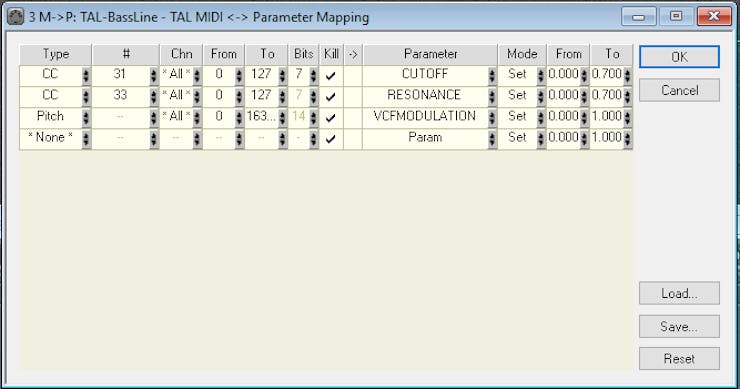Image resolution: width=740 pixels, height=389 pixels.
Task: Maximize the Parameter Mapping window
Action: point(676,17)
